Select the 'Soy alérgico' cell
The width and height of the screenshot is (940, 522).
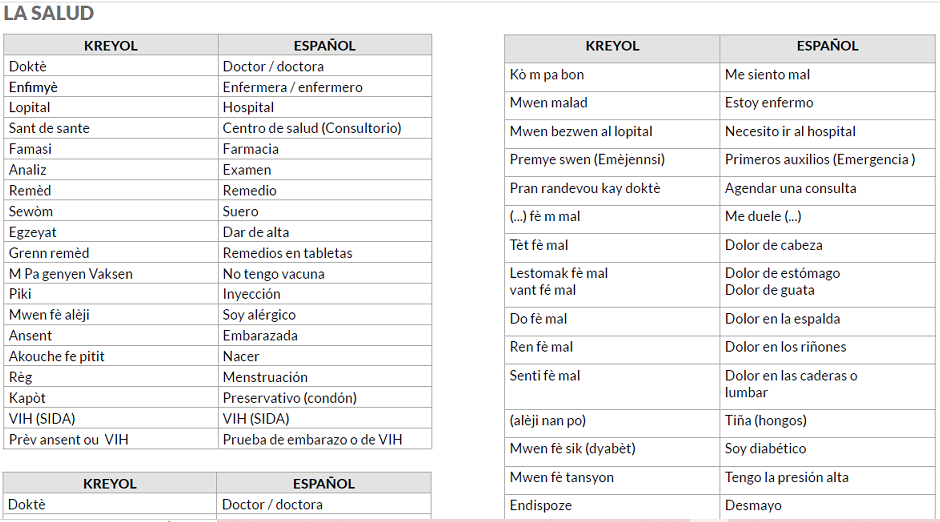tap(325, 315)
